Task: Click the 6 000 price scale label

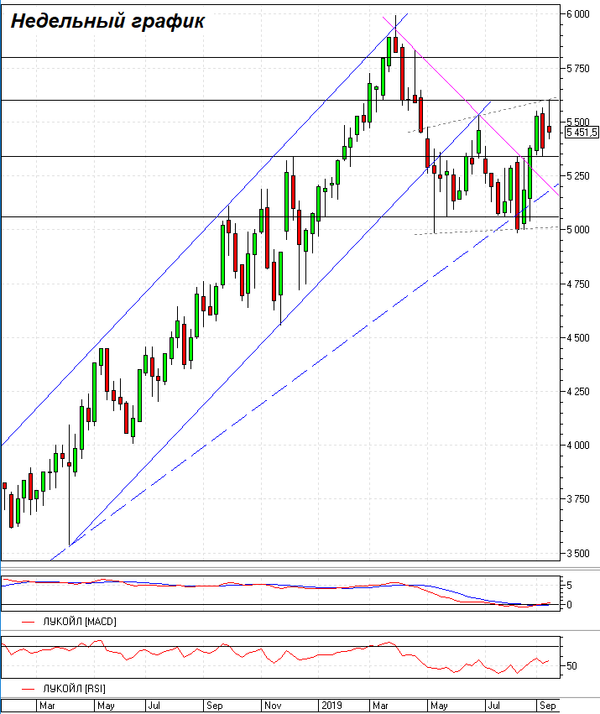Action: (578, 14)
